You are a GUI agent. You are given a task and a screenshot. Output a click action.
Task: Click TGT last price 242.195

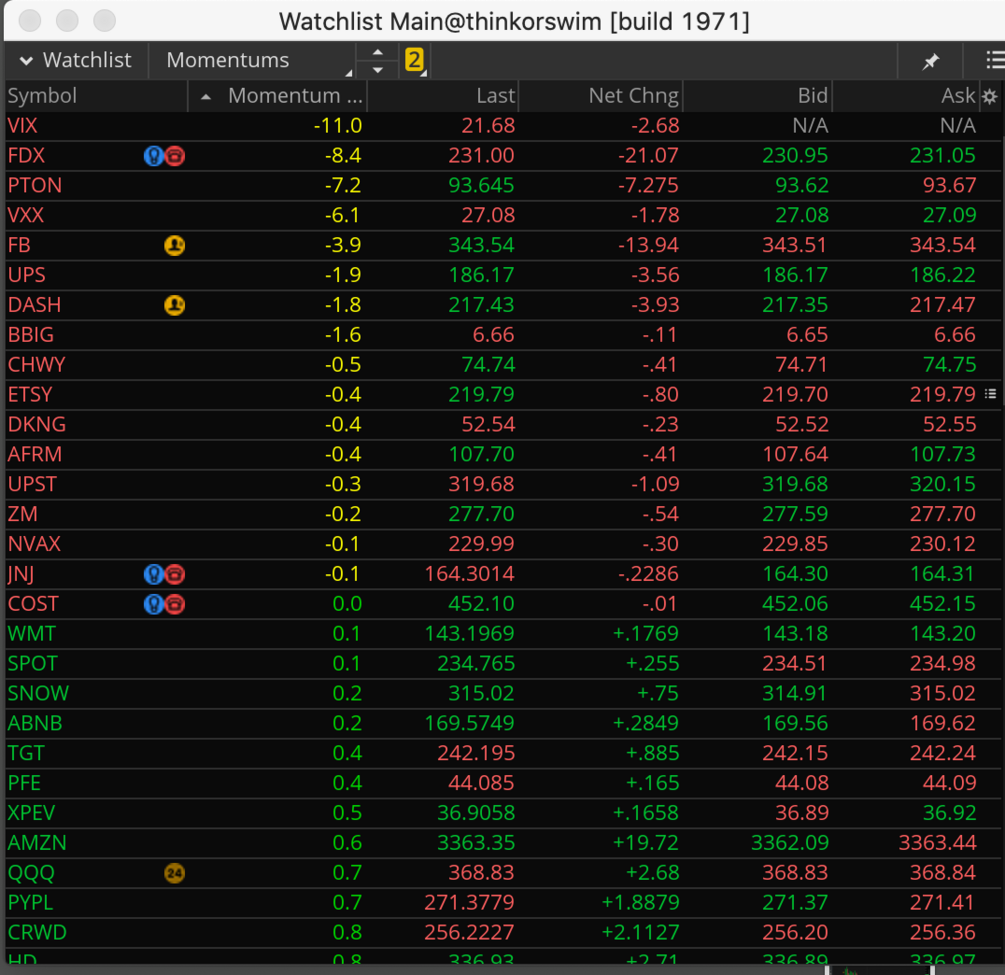tap(476, 753)
